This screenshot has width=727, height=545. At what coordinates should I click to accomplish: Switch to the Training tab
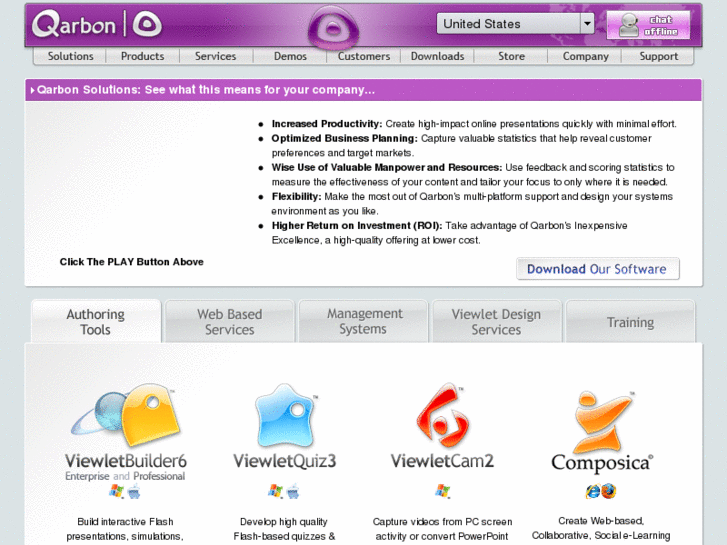[x=631, y=321]
